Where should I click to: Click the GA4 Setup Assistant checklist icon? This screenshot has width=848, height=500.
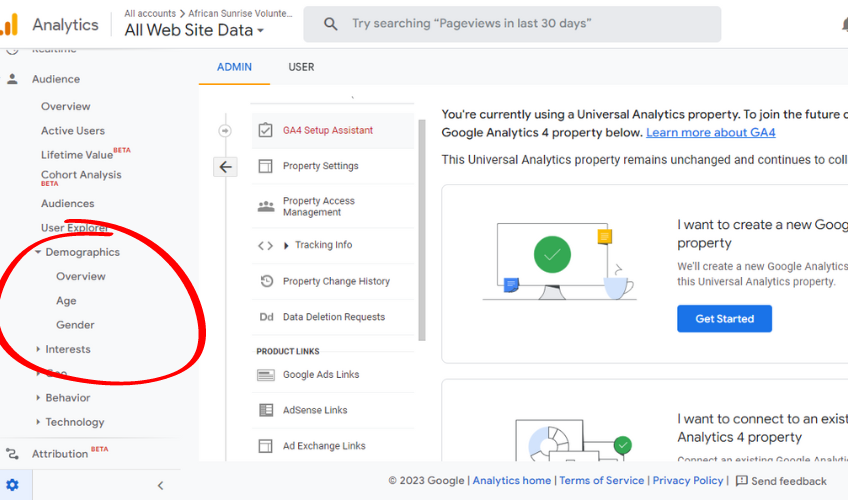pos(266,130)
